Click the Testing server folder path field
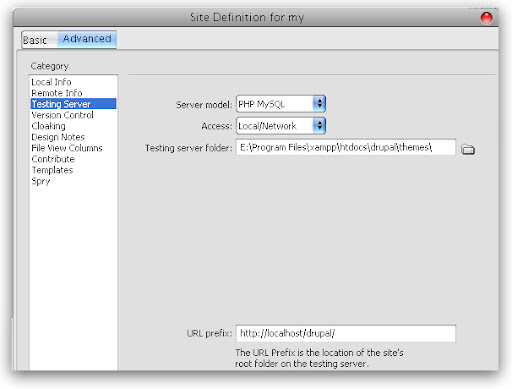This screenshot has width=512, height=389. 346,147
